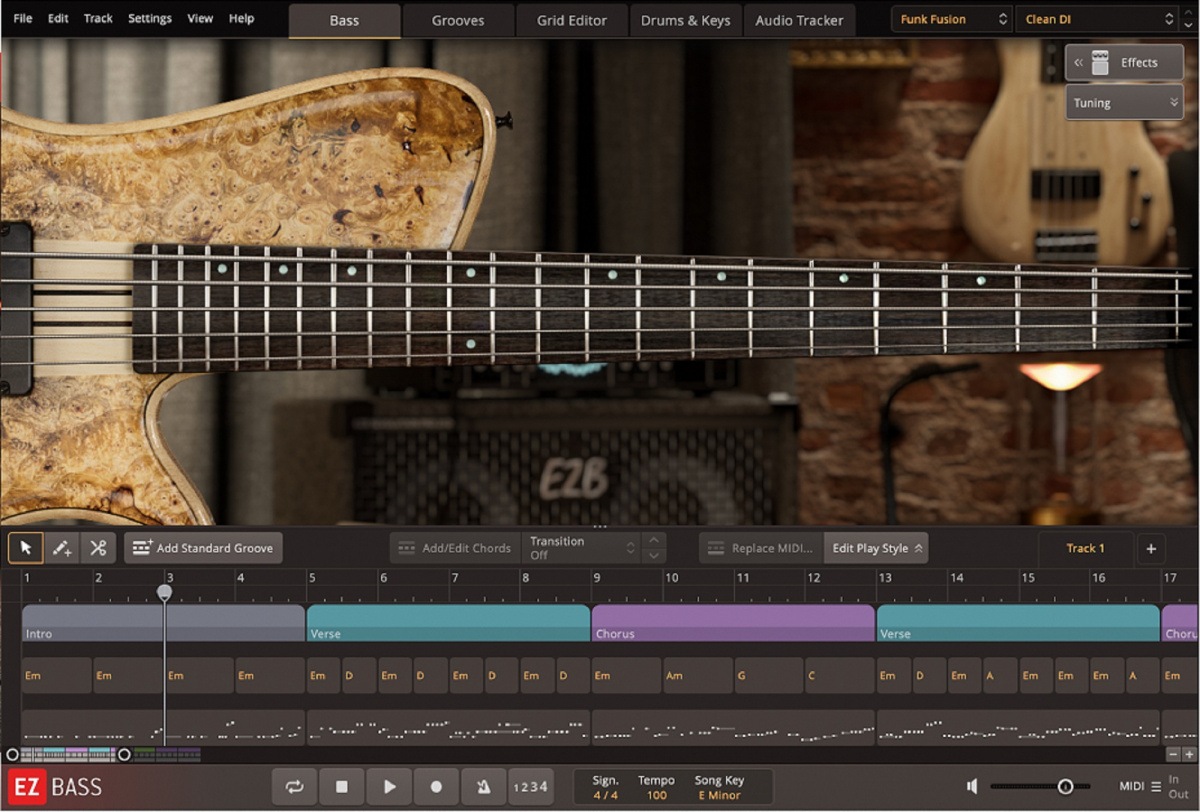Enable loop playback
1200x812 pixels.
coord(294,787)
